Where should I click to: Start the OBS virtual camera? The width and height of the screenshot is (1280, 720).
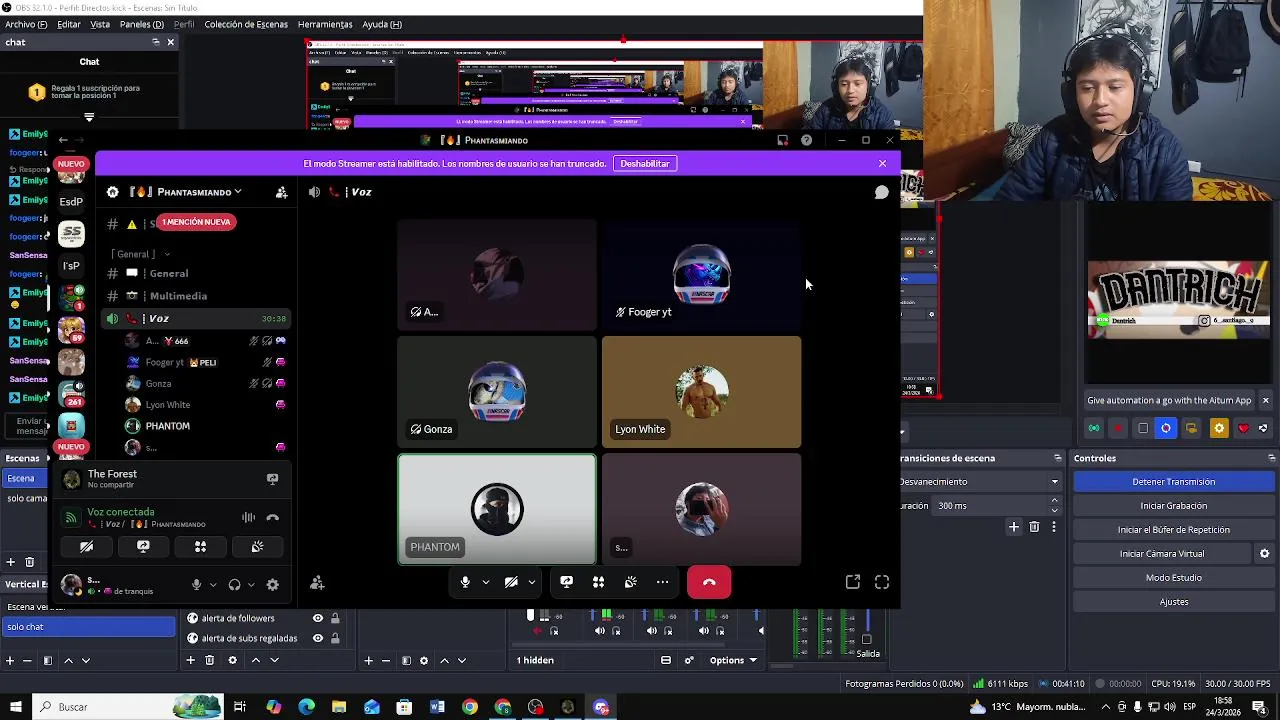[1162, 554]
